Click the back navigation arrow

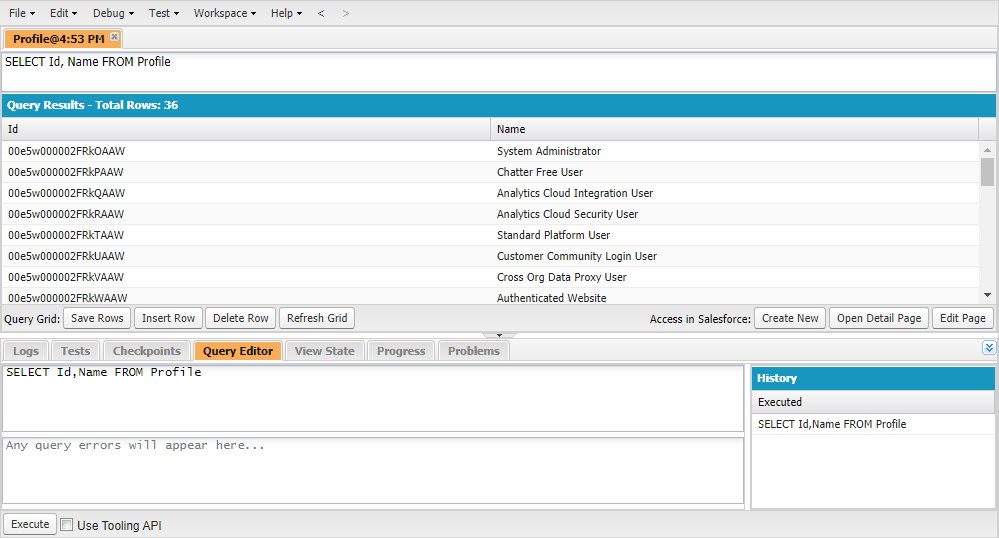320,13
